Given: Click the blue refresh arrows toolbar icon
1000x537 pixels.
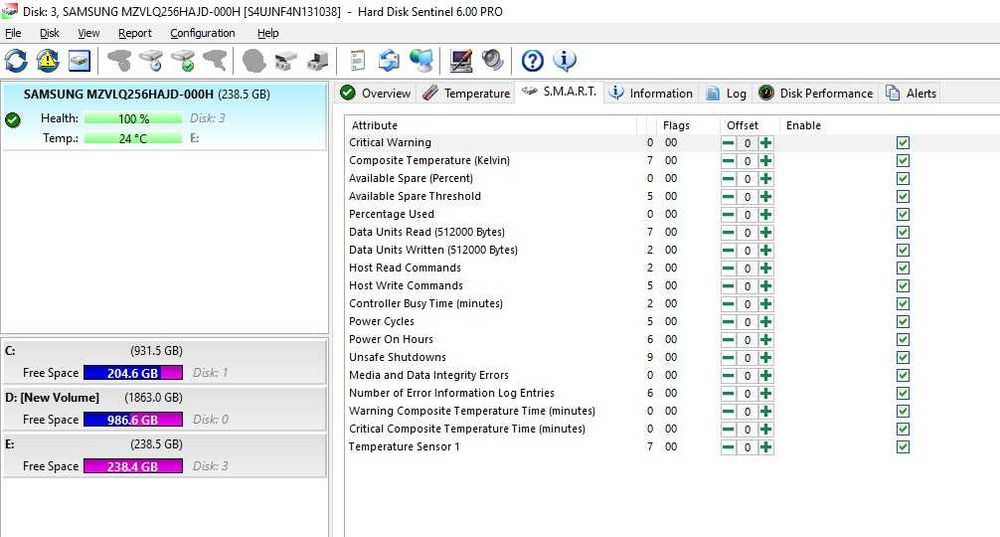Looking at the screenshot, I should (16, 61).
